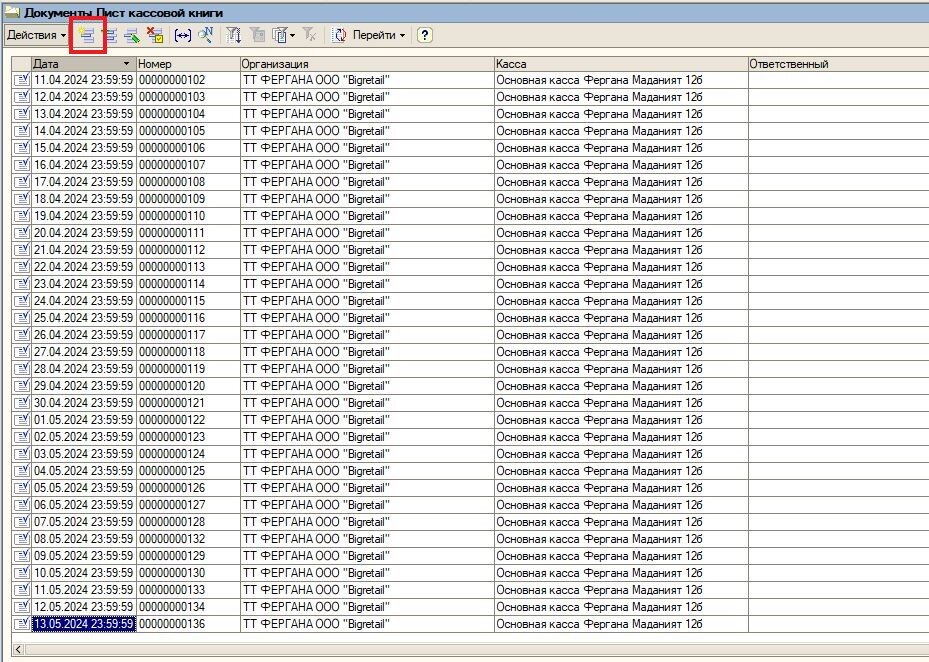The width and height of the screenshot is (929, 662).
Task: Select date cell 22.04.2024 23:59:59
Action: [x=84, y=267]
